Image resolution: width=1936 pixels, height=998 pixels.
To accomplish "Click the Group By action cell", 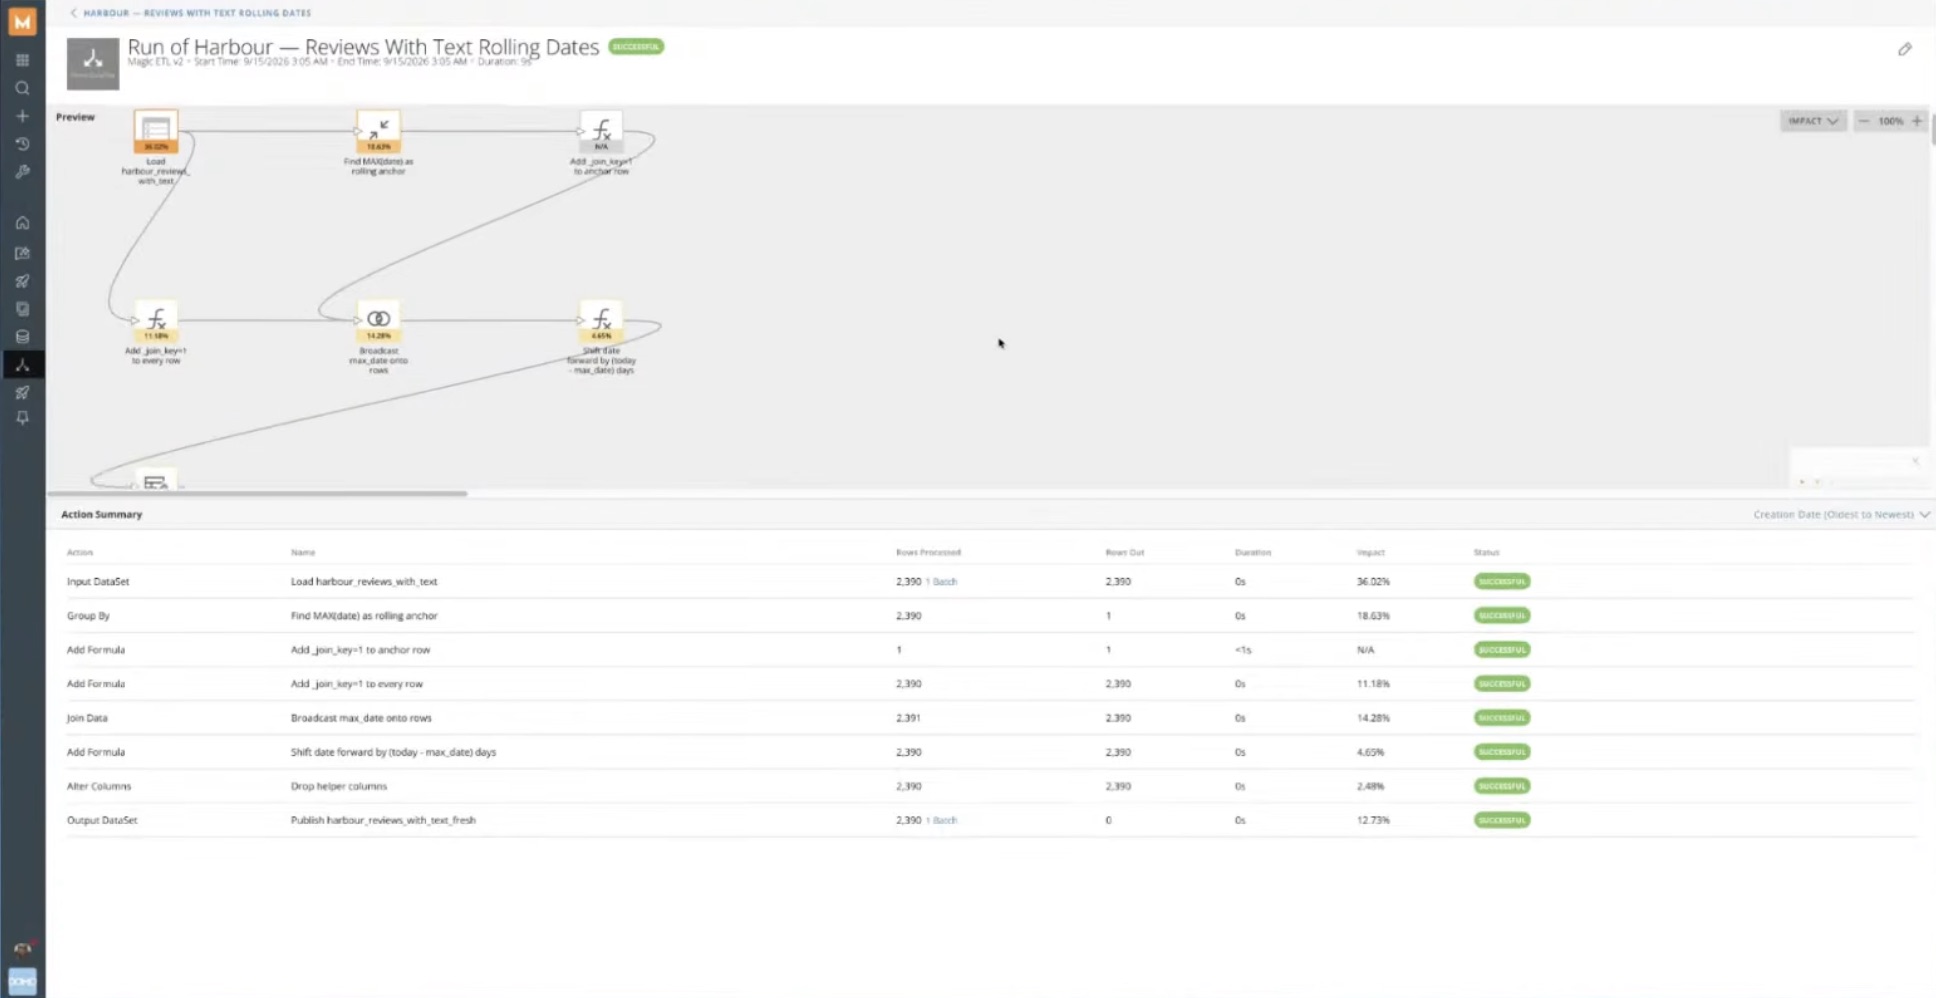I will (88, 616).
